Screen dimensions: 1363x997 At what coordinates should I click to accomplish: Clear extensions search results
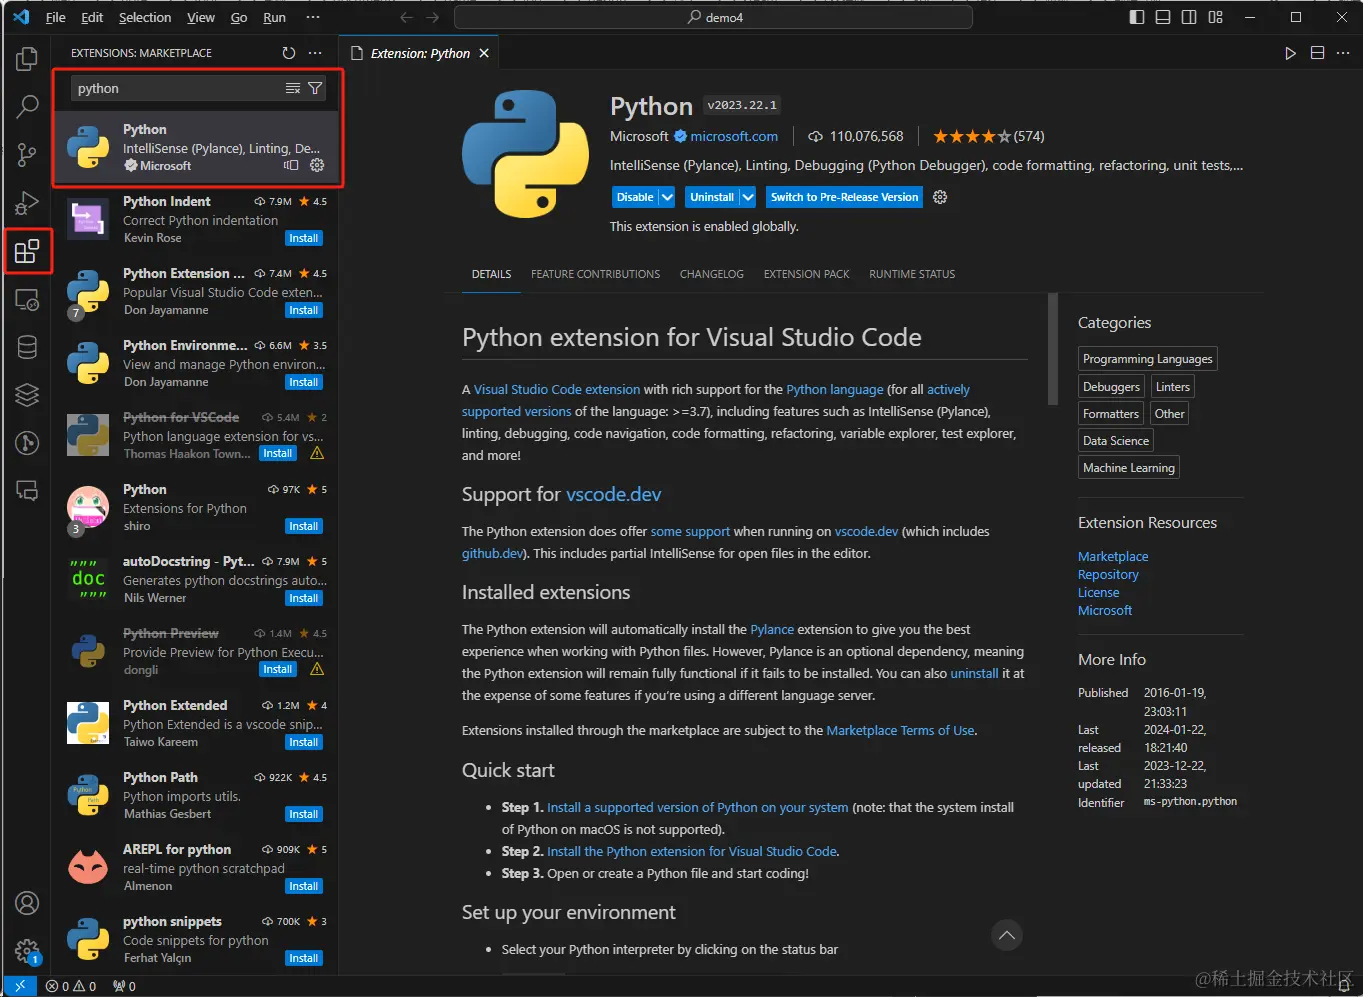point(293,88)
